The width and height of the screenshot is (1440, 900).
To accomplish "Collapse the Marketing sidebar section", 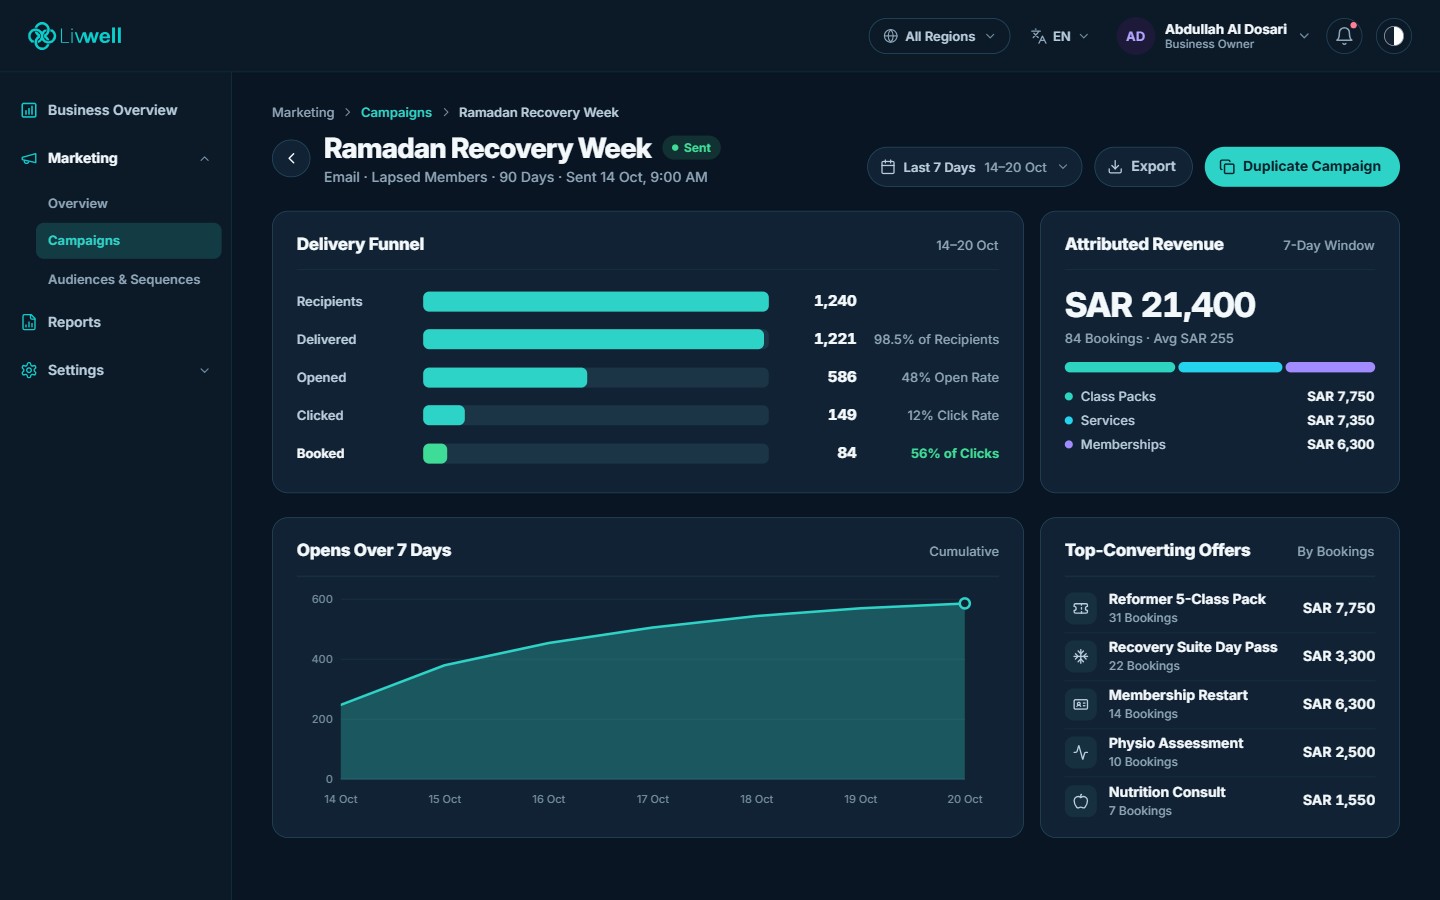I will pyautogui.click(x=205, y=158).
